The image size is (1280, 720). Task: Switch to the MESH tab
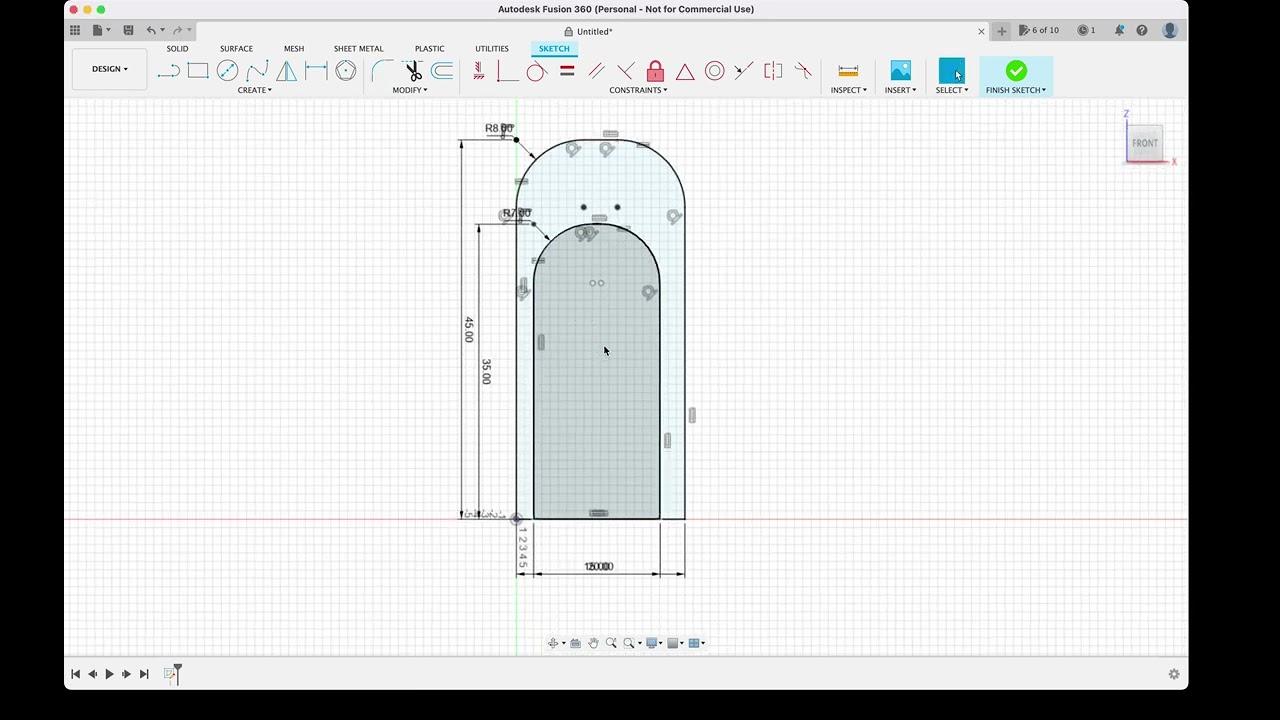293,48
